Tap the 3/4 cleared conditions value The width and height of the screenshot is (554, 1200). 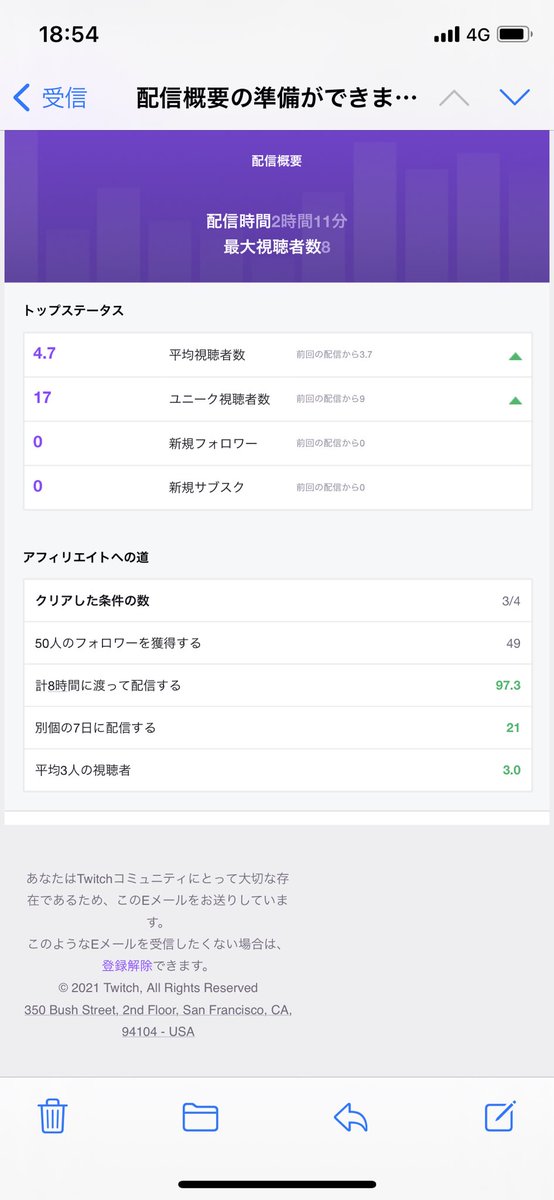pyautogui.click(x=511, y=601)
